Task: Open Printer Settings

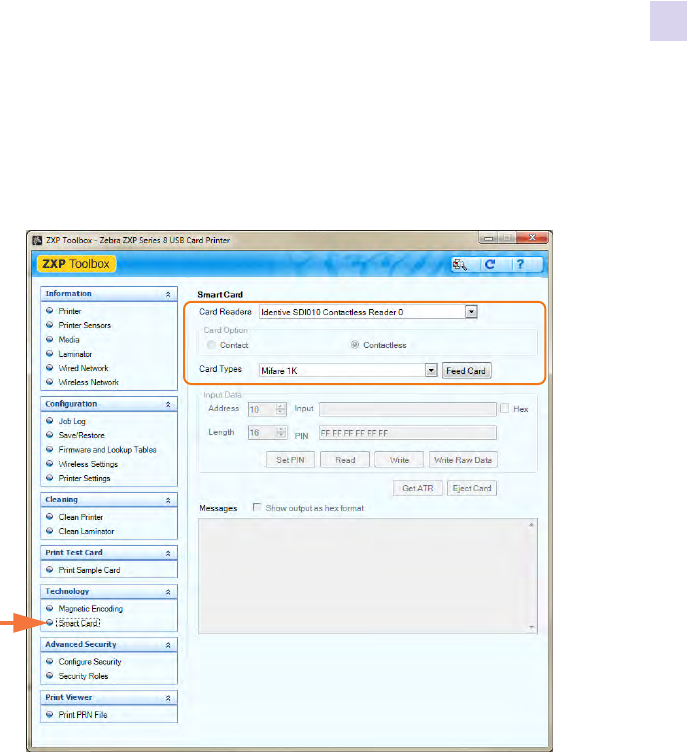Action: [x=84, y=478]
